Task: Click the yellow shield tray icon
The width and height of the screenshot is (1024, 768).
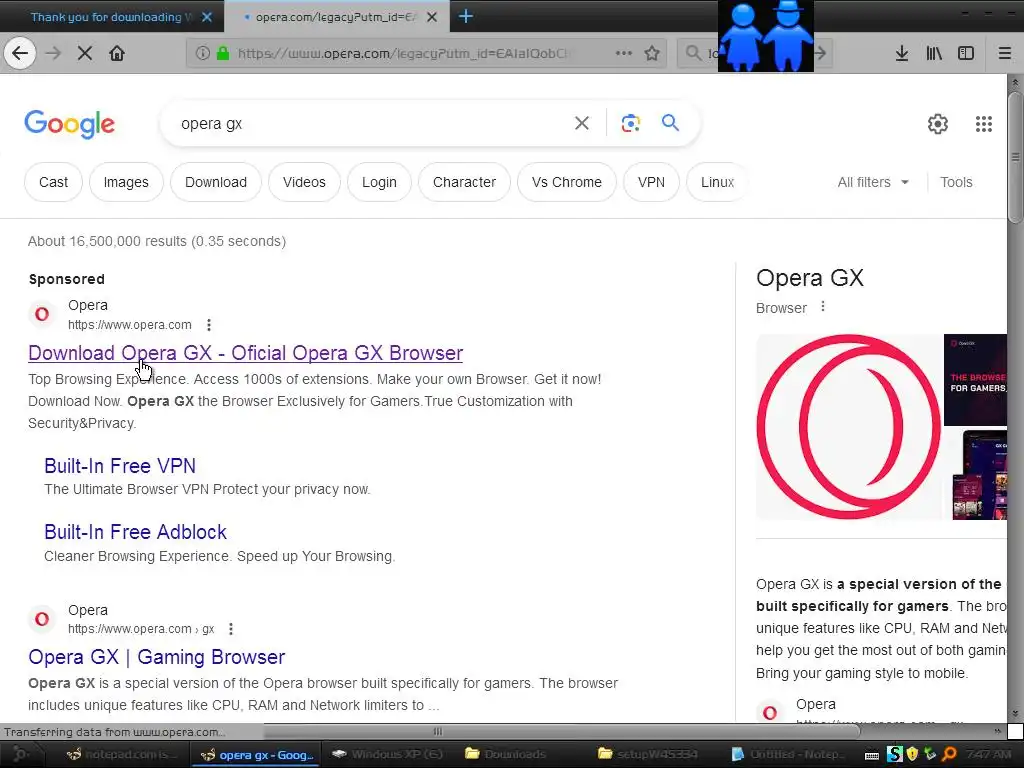Action: coord(912,755)
